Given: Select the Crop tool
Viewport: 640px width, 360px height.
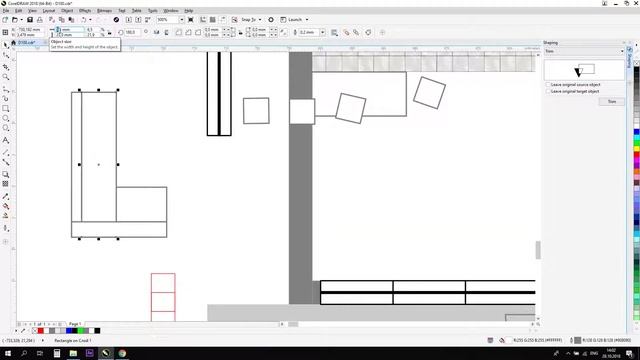Looking at the screenshot, I should pos(6,66).
